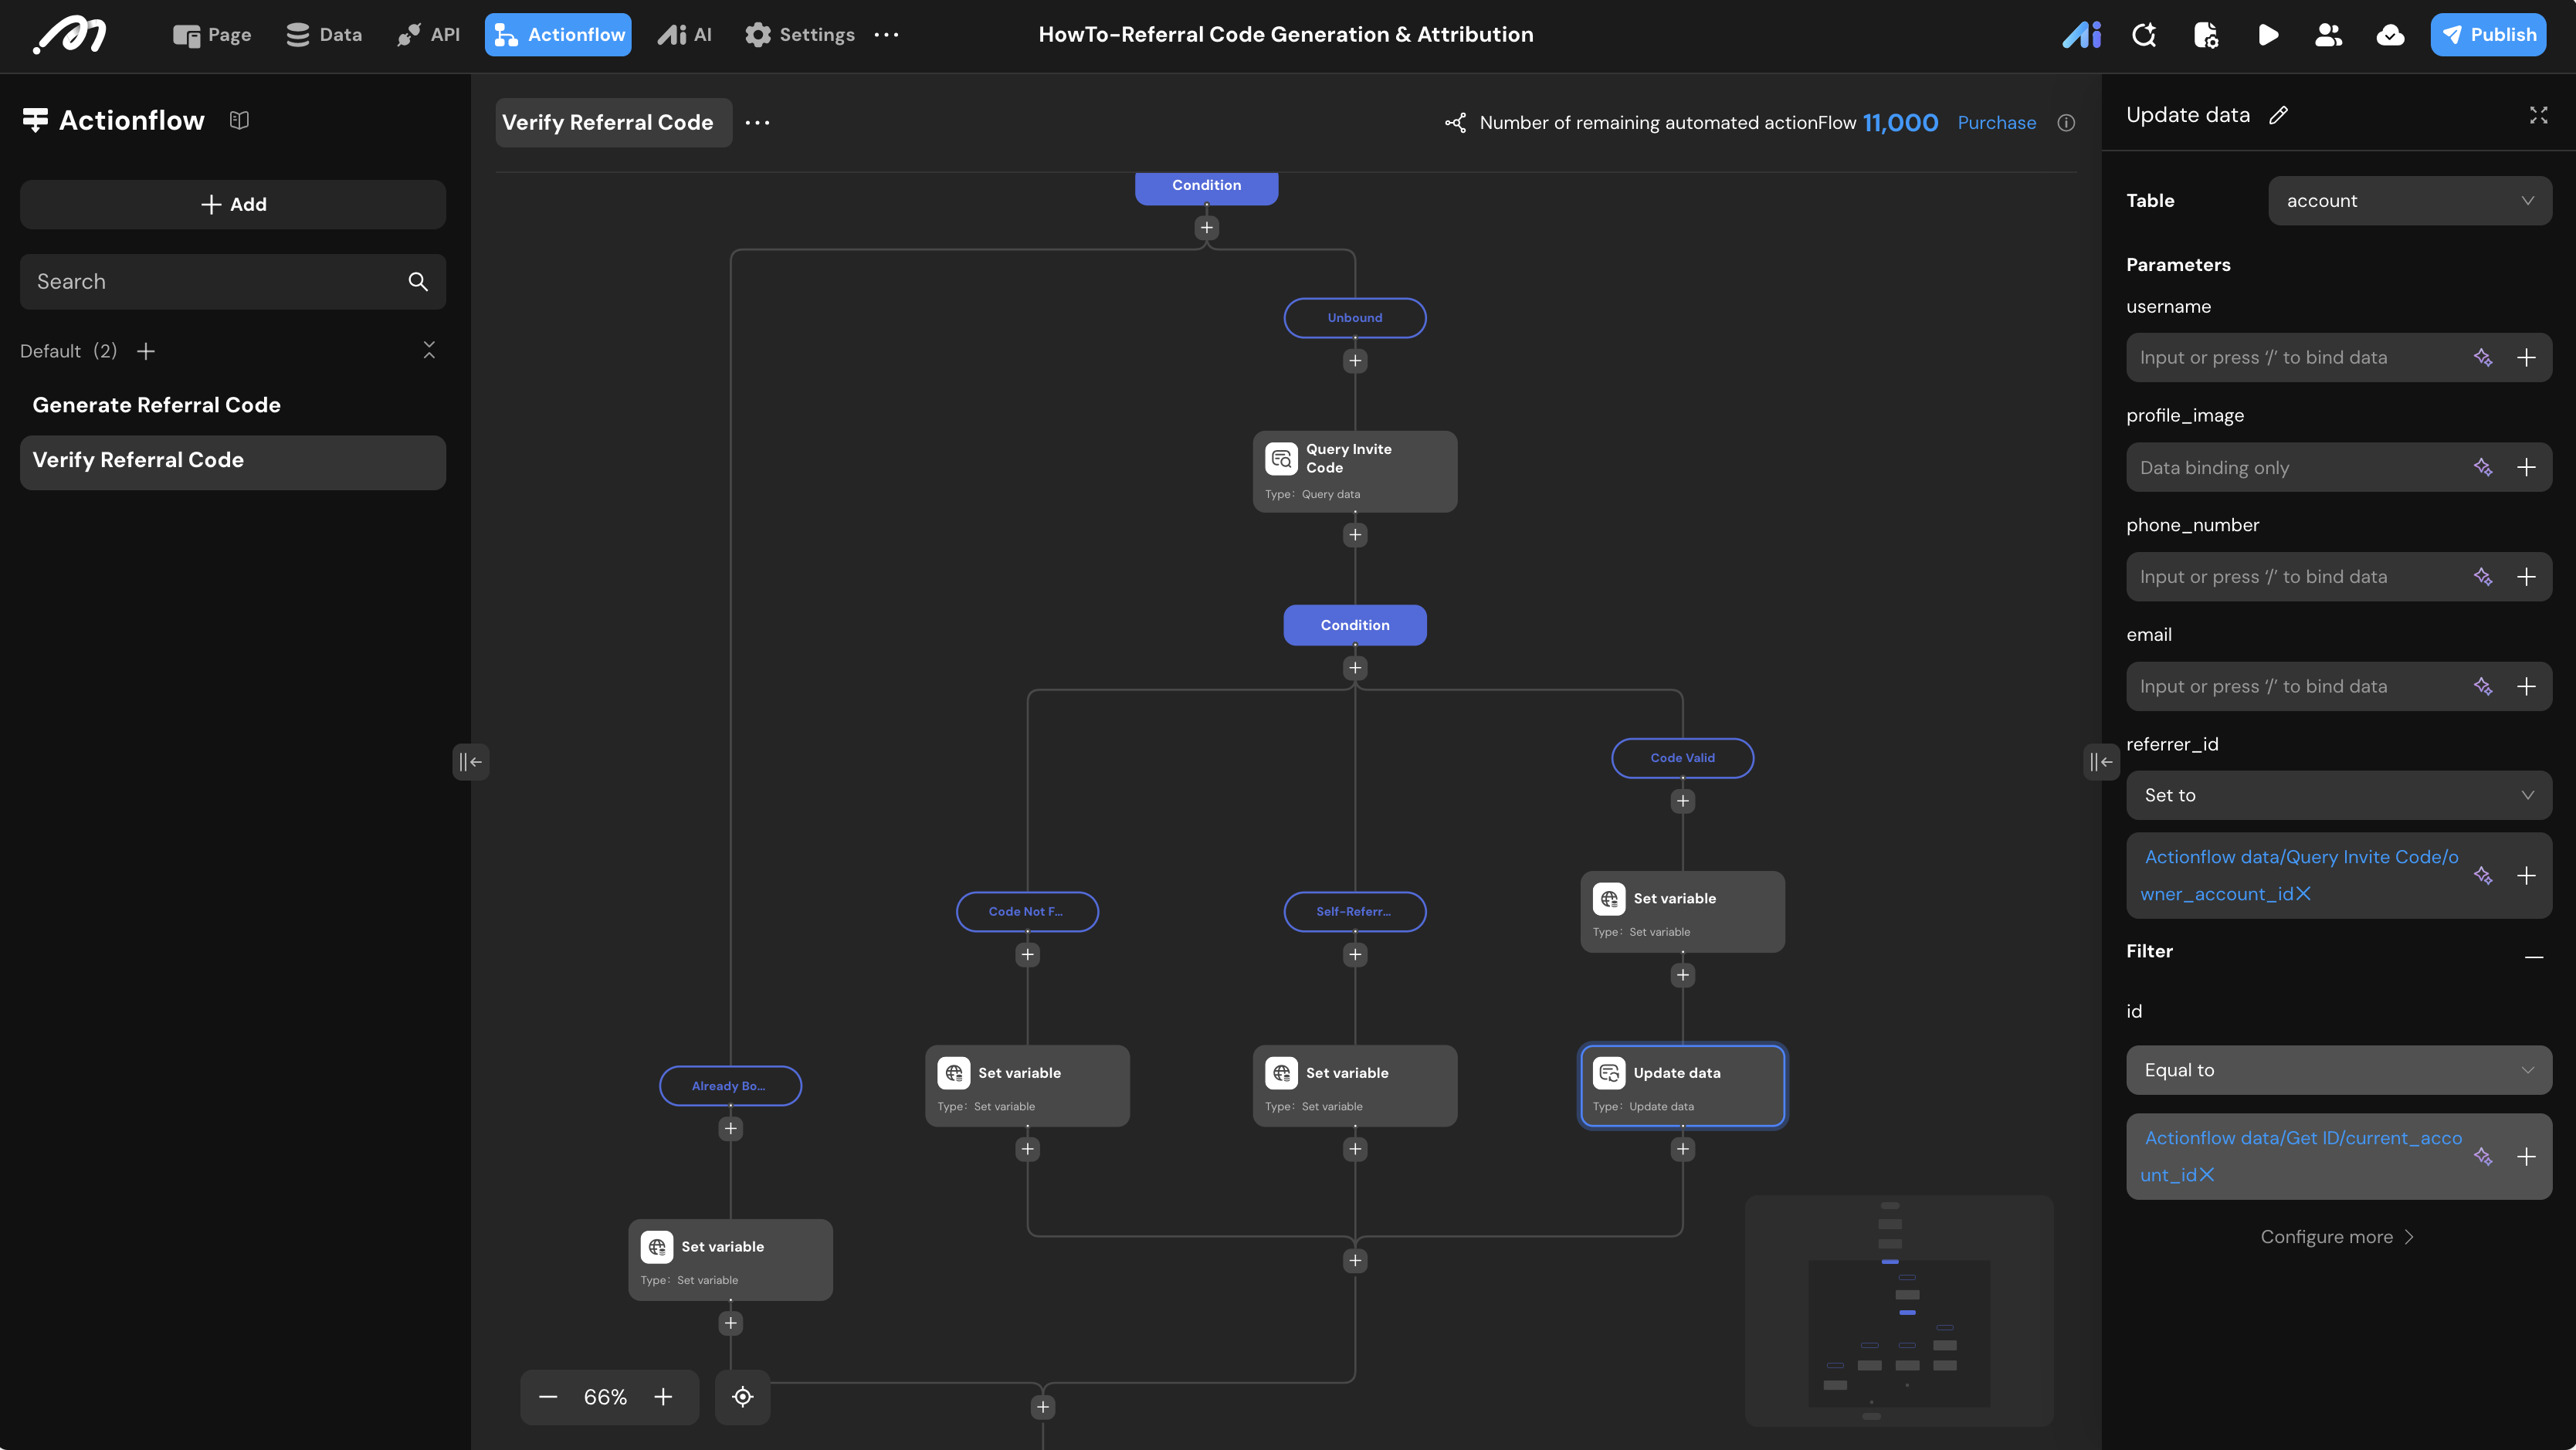Select Generate Referral Code actionflow
The image size is (2576, 1450).
157,405
